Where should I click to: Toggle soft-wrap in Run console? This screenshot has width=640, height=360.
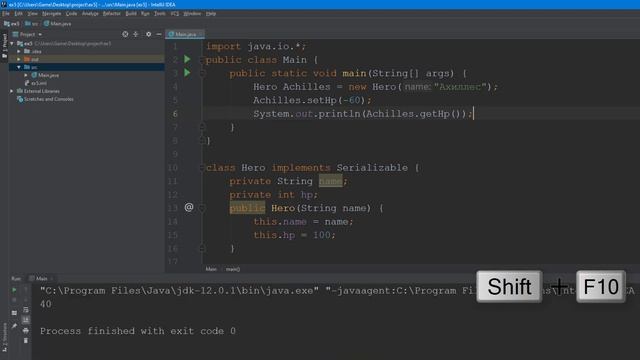click(x=26, y=310)
